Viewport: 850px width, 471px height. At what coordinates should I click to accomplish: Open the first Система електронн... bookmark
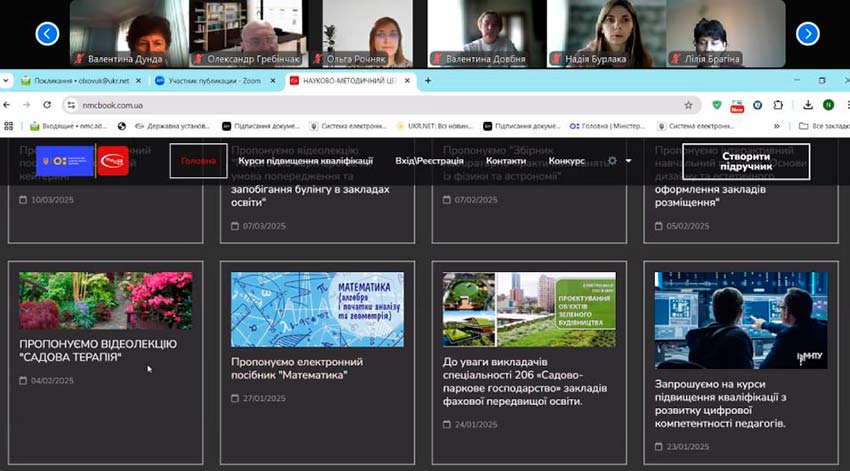click(347, 126)
